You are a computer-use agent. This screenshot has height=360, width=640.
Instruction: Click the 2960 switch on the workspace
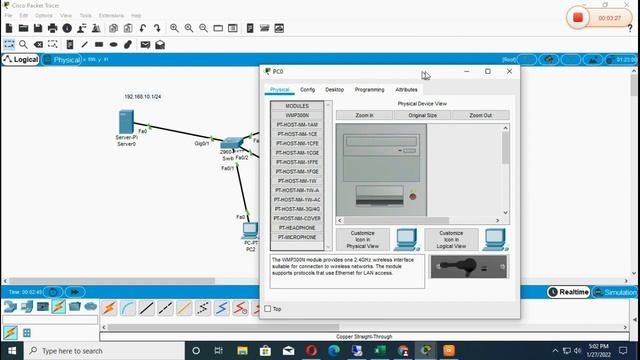231,143
